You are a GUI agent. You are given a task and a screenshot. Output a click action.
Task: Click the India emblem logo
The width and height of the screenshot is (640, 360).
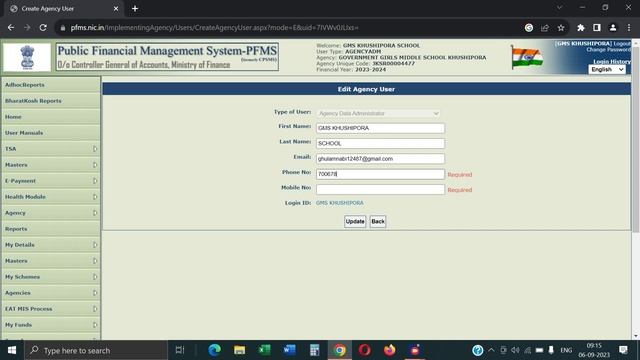(x=27, y=58)
